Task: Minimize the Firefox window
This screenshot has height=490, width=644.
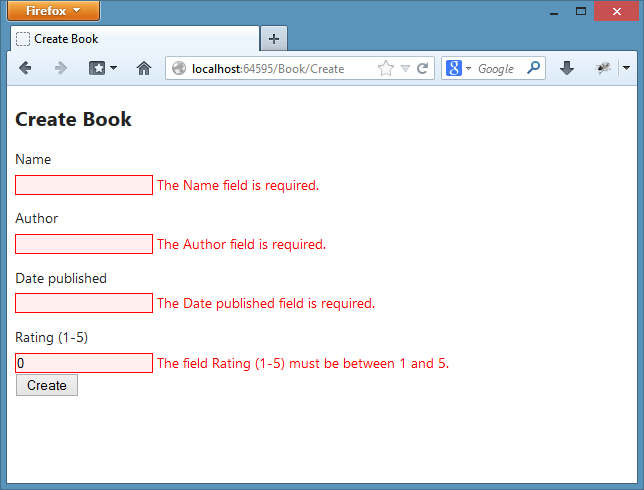Action: (x=554, y=12)
